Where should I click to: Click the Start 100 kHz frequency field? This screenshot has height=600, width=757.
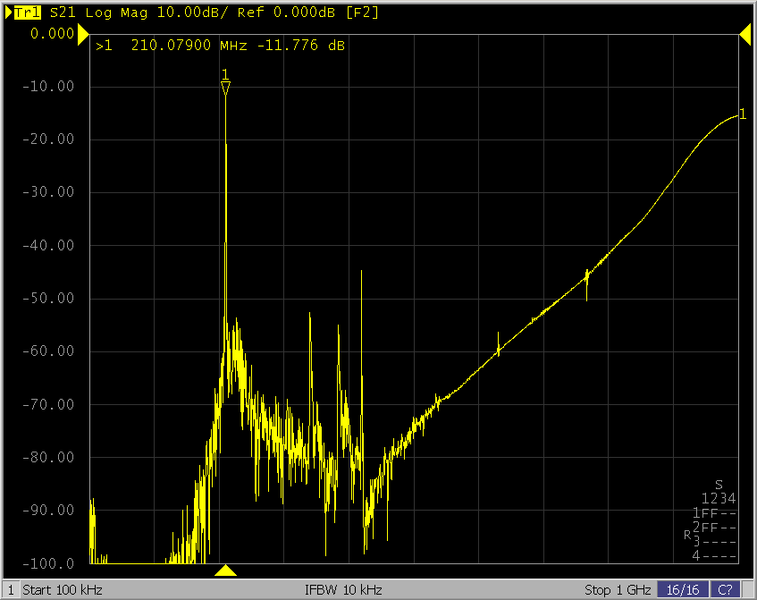pyautogui.click(x=62, y=589)
